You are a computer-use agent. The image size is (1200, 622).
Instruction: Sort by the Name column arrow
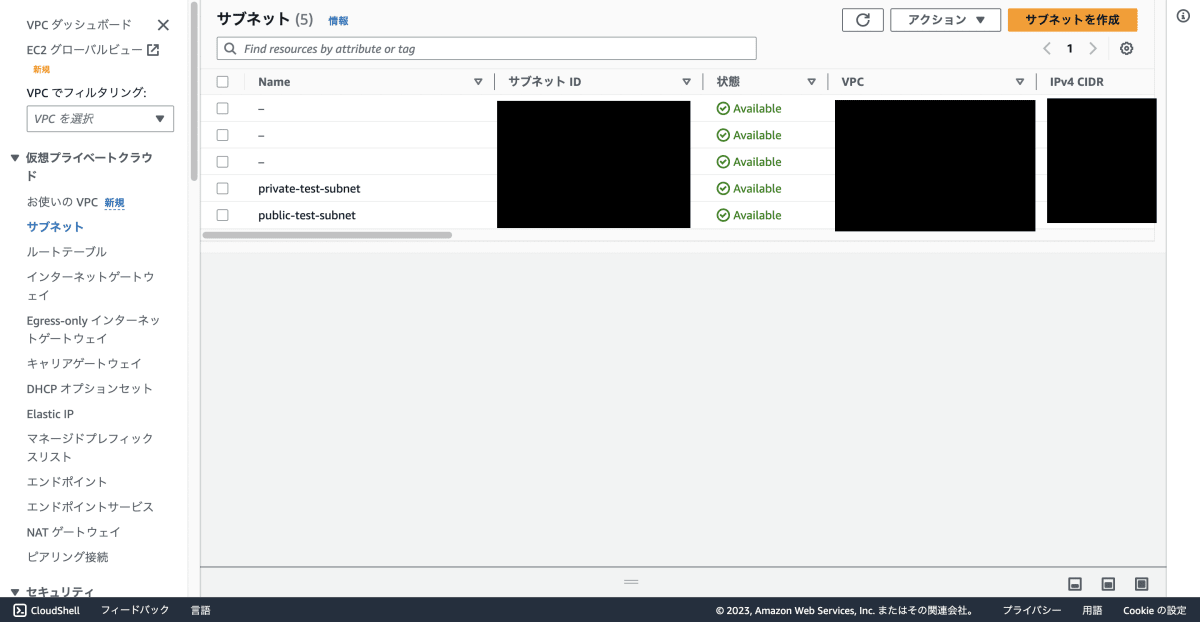[x=478, y=82]
